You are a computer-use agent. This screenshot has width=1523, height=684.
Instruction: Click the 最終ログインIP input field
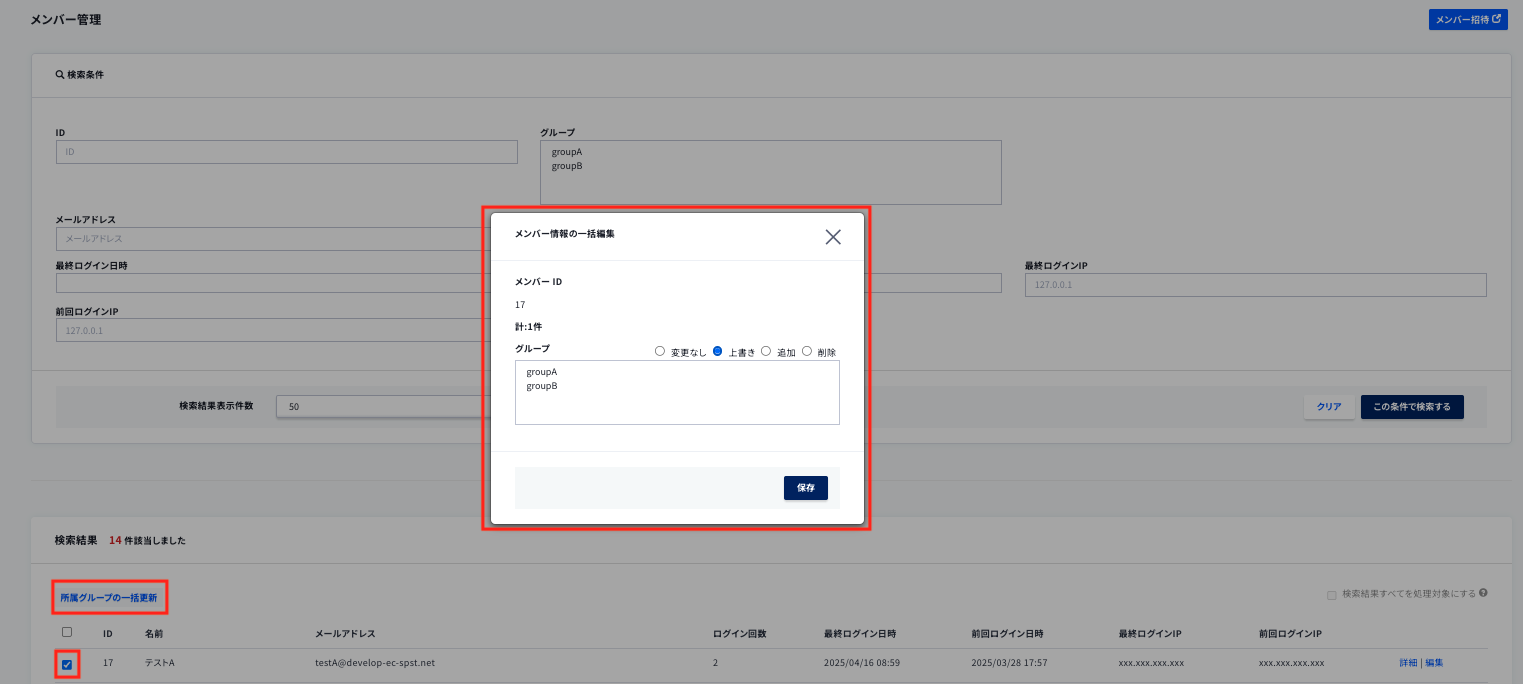1255,285
